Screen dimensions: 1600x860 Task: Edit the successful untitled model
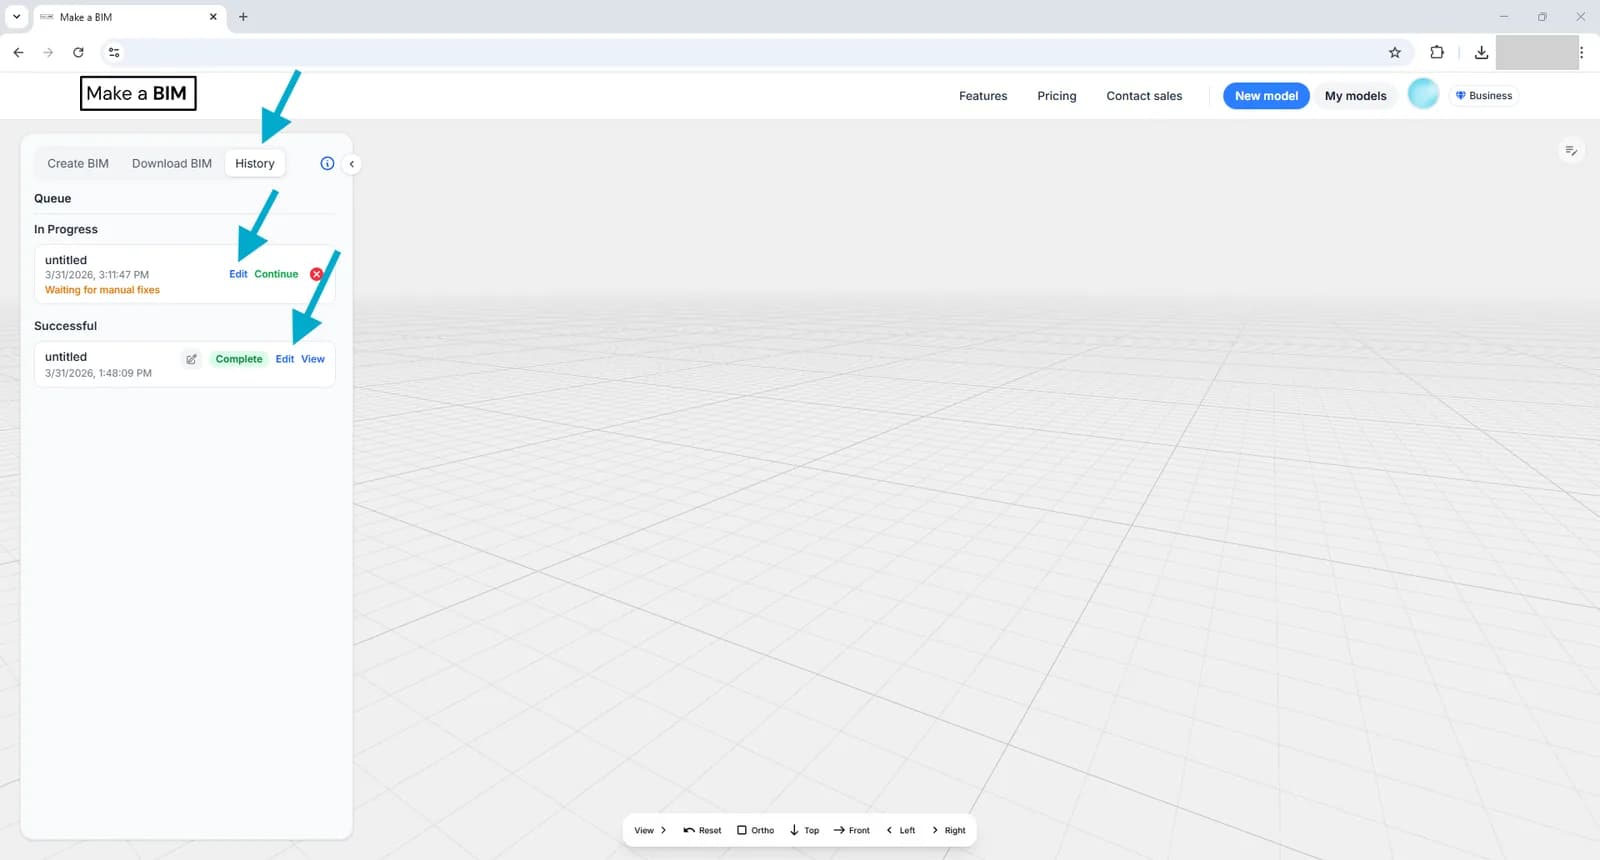coord(285,359)
